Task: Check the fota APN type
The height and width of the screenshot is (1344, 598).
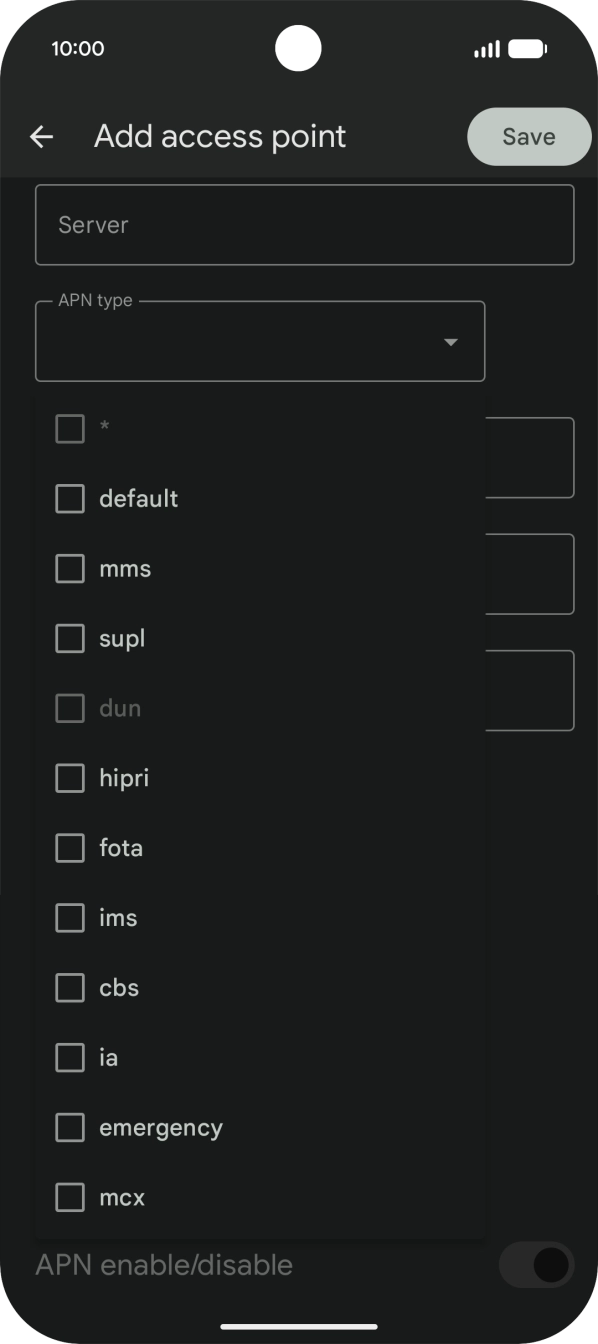Action: pyautogui.click(x=69, y=848)
